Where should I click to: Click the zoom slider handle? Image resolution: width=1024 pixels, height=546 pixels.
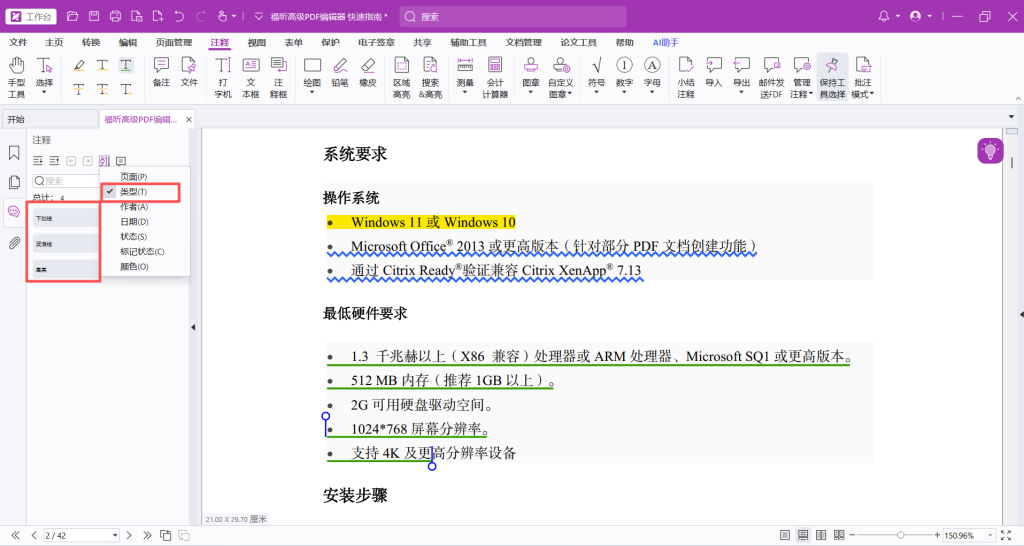tap(900, 535)
